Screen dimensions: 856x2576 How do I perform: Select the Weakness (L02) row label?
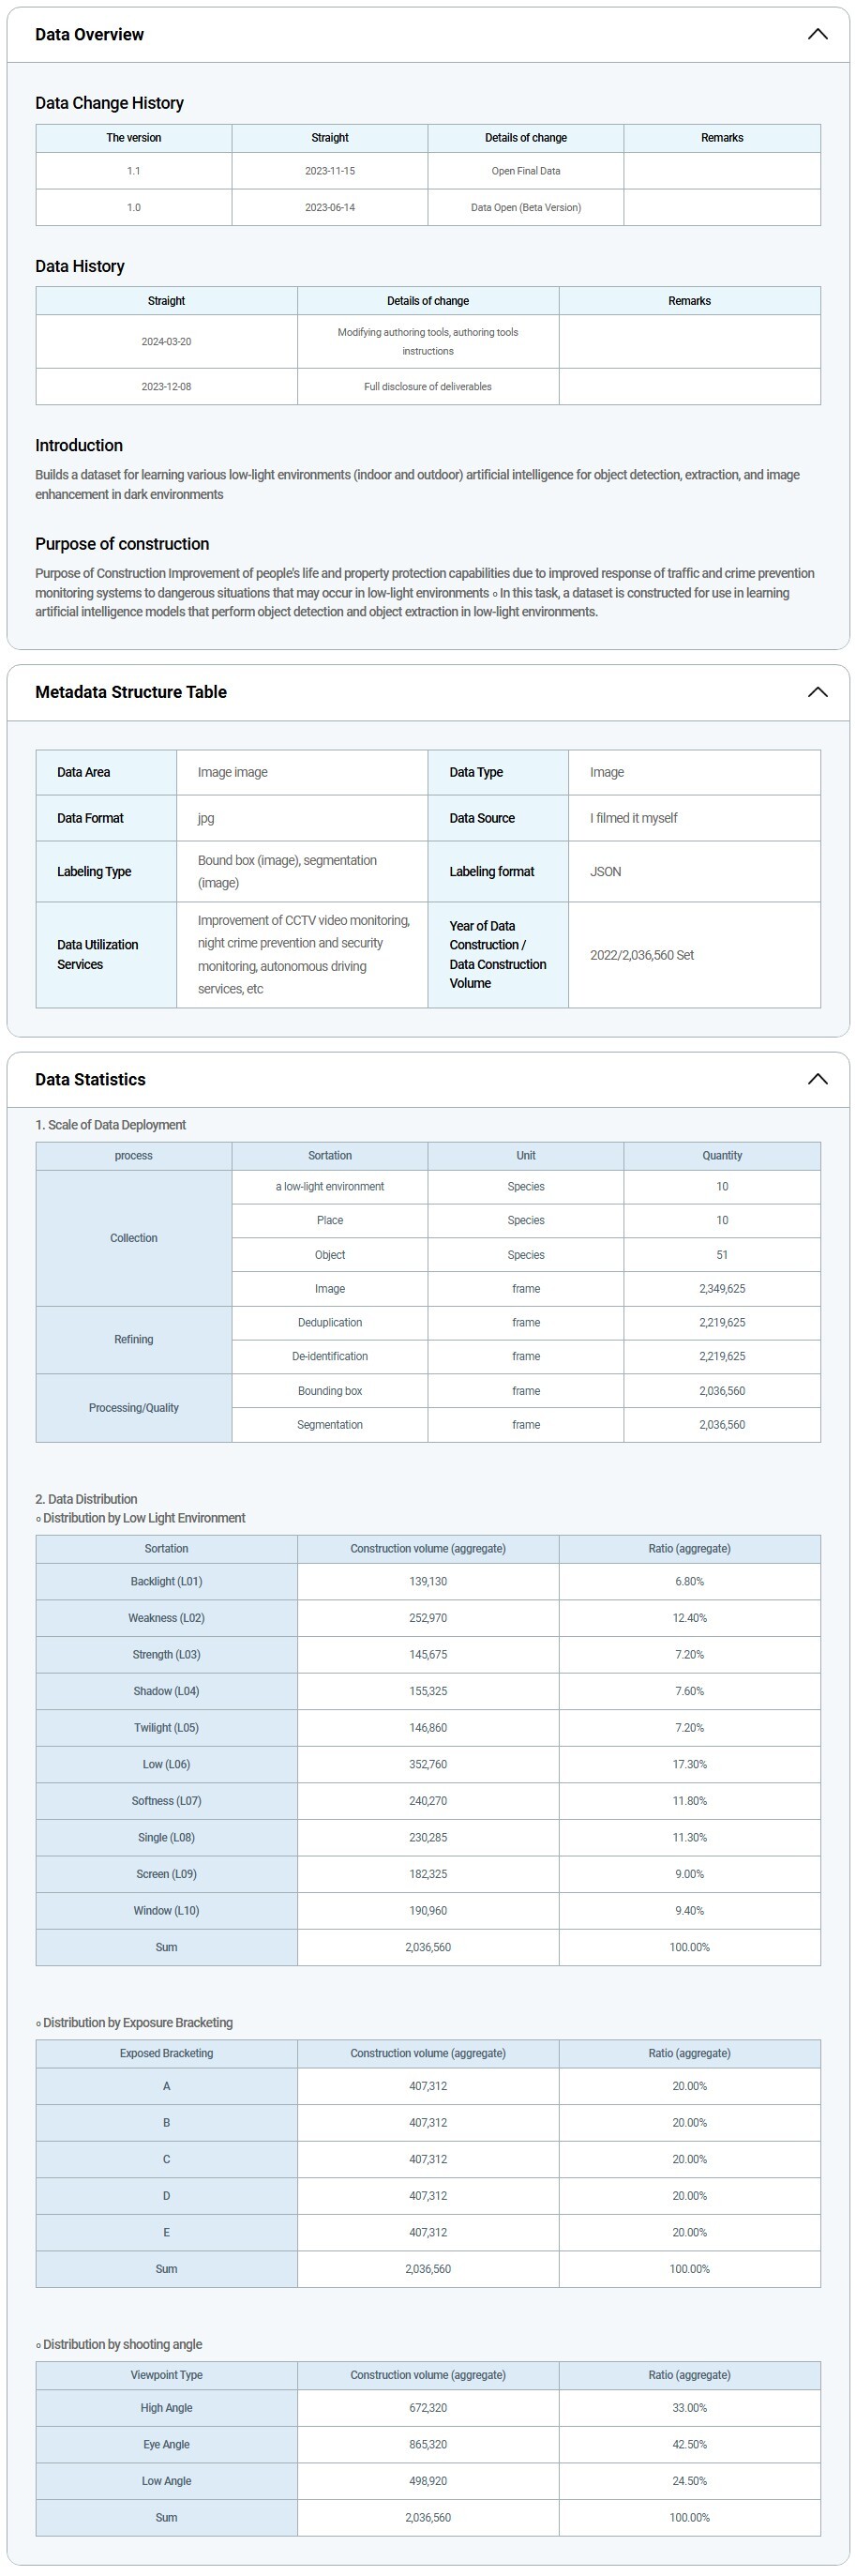(x=166, y=1618)
